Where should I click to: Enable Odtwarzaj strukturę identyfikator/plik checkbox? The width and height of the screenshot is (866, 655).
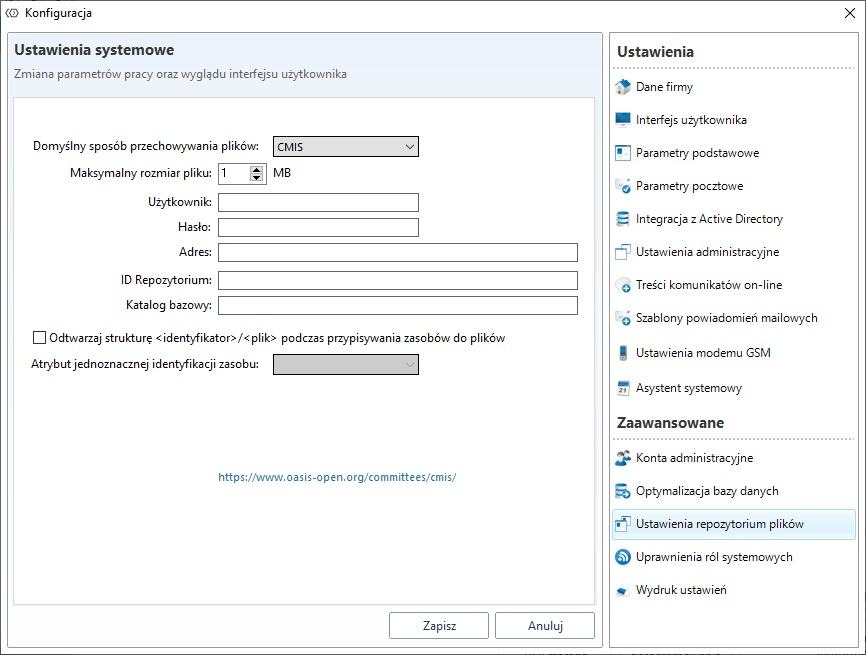40,338
